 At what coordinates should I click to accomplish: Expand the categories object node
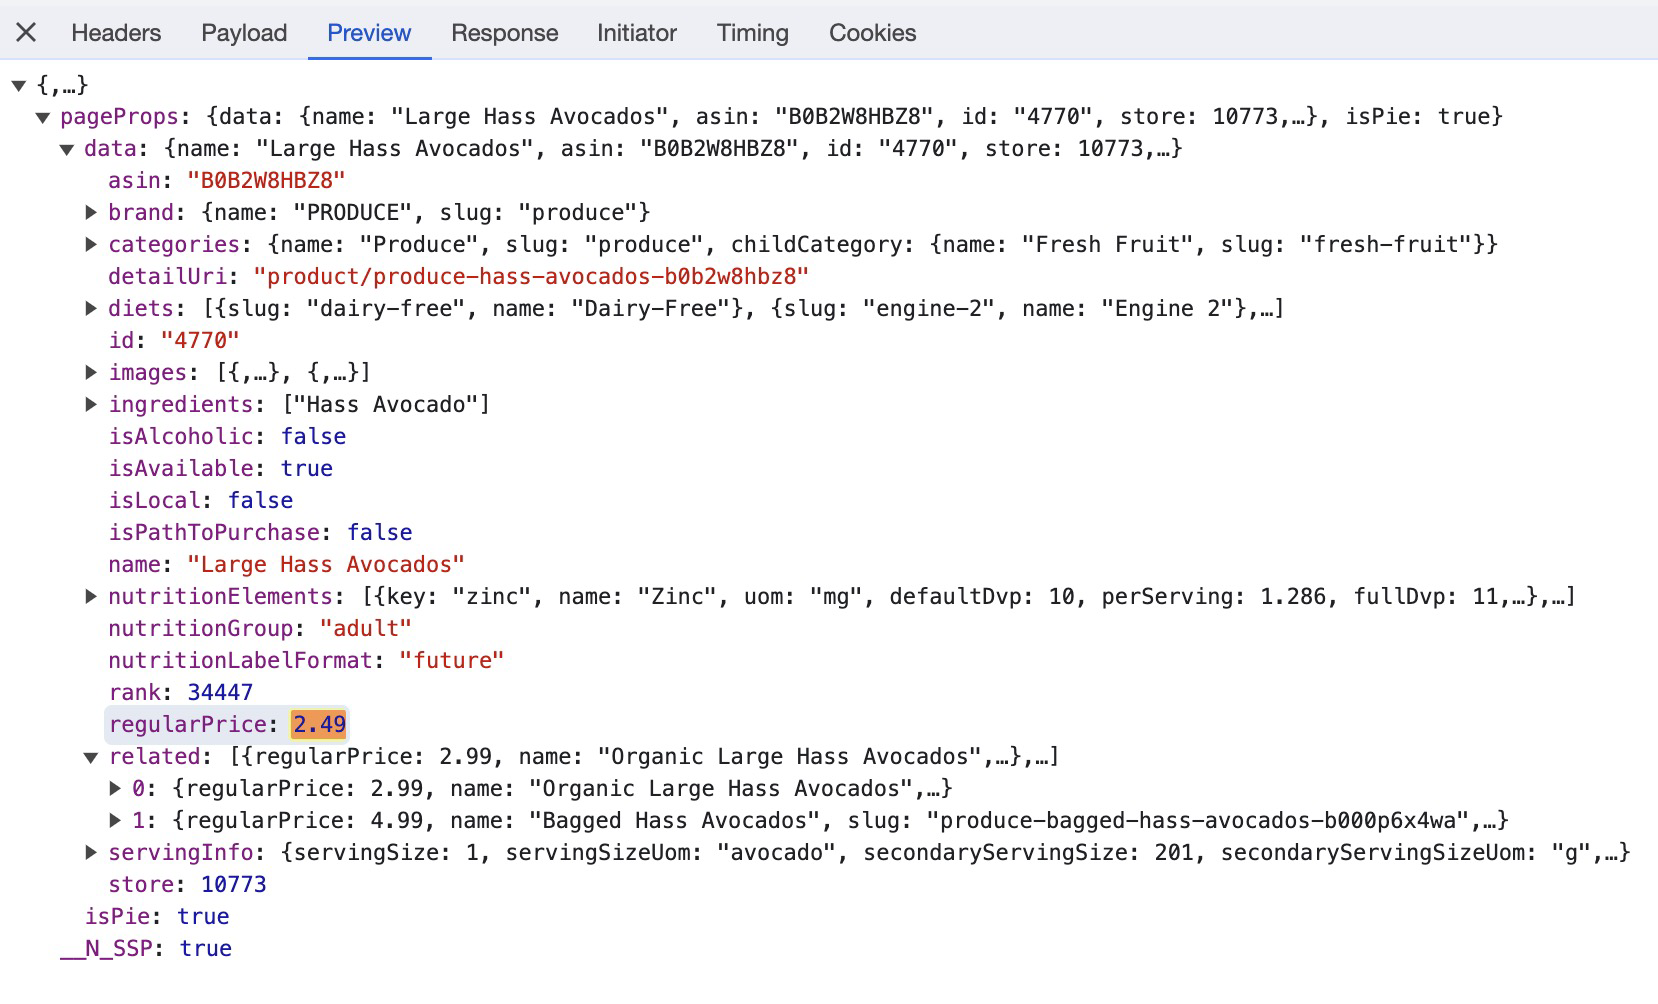(x=91, y=244)
